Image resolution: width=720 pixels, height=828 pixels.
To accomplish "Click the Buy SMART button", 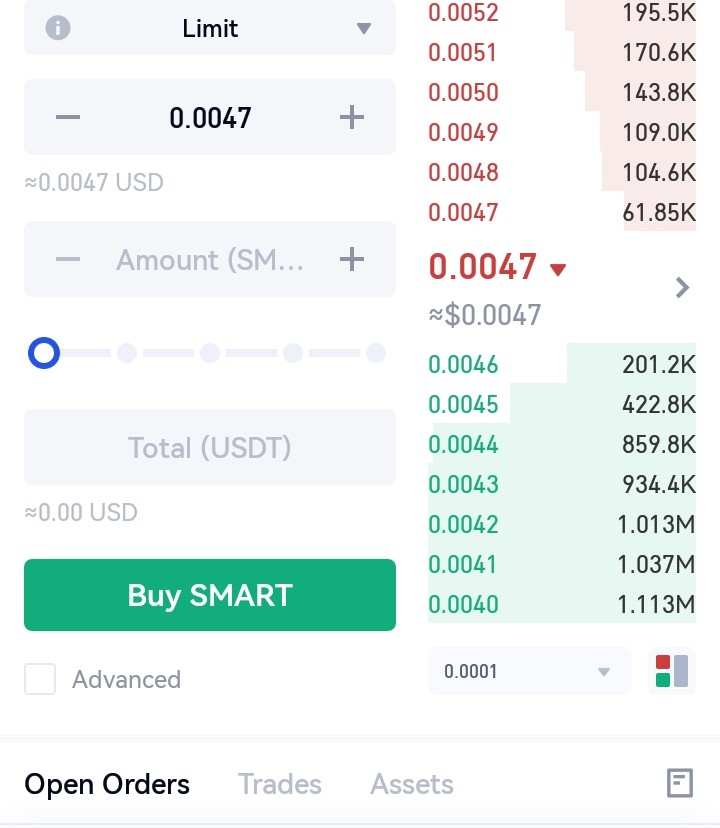I will point(210,595).
